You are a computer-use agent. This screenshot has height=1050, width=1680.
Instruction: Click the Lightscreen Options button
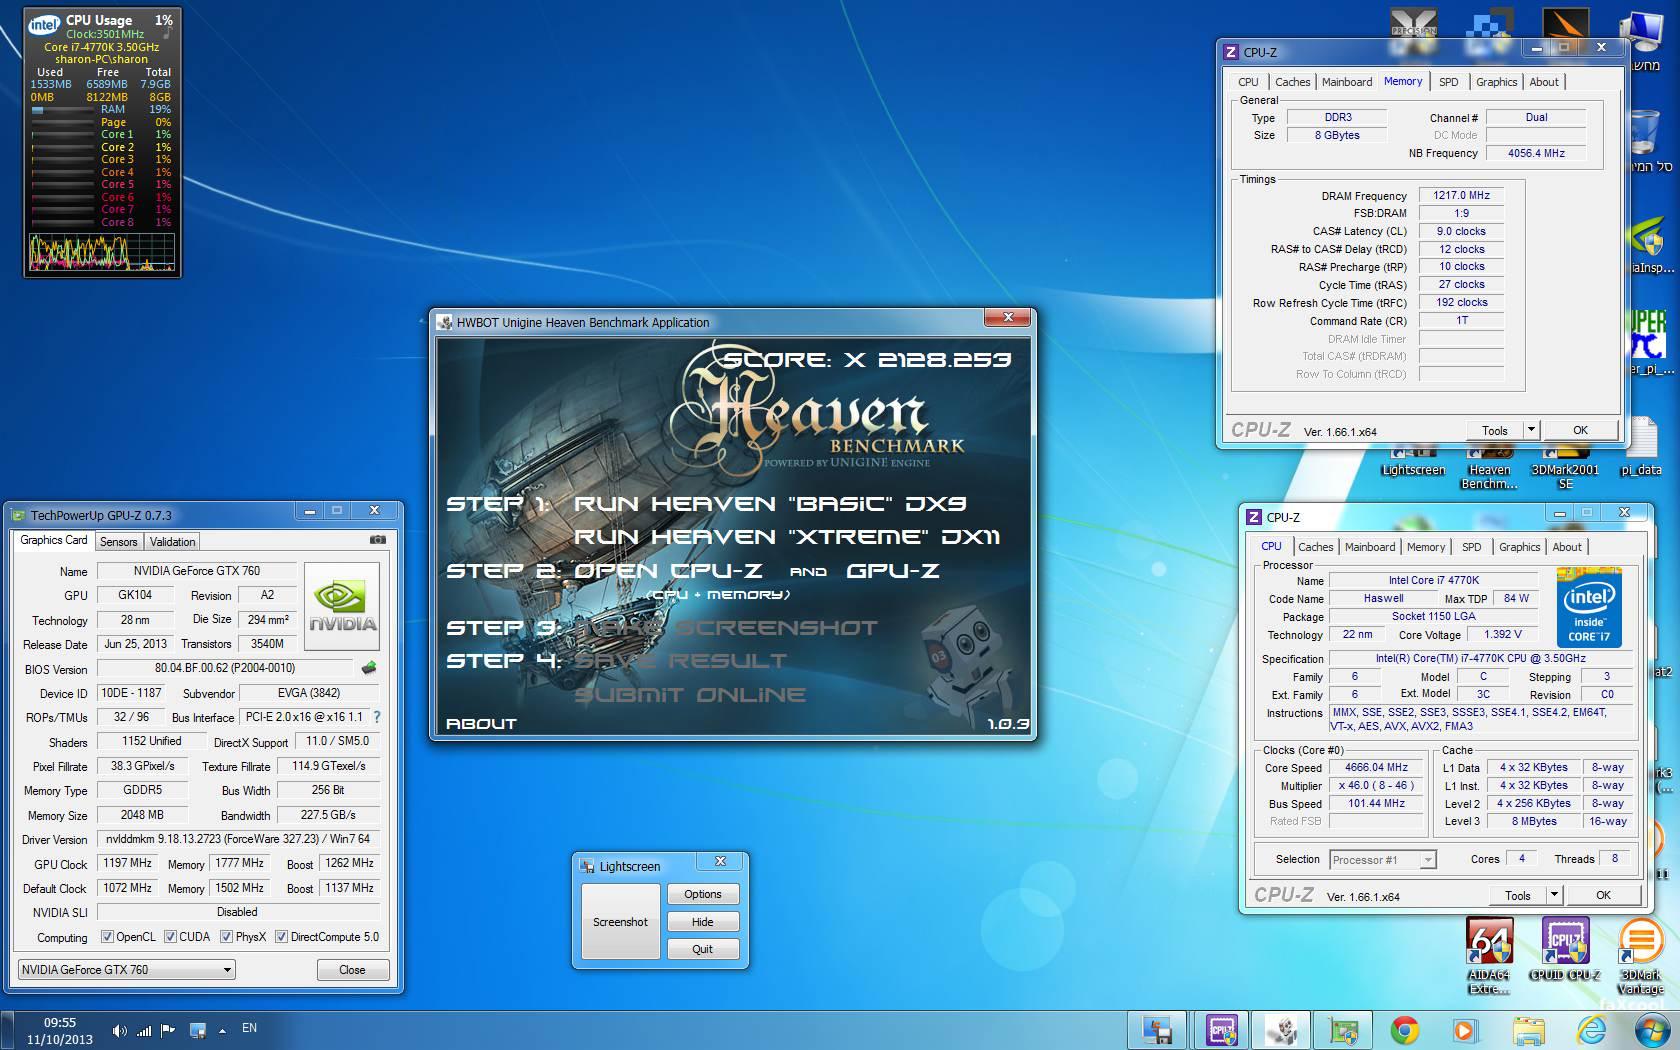click(x=703, y=894)
